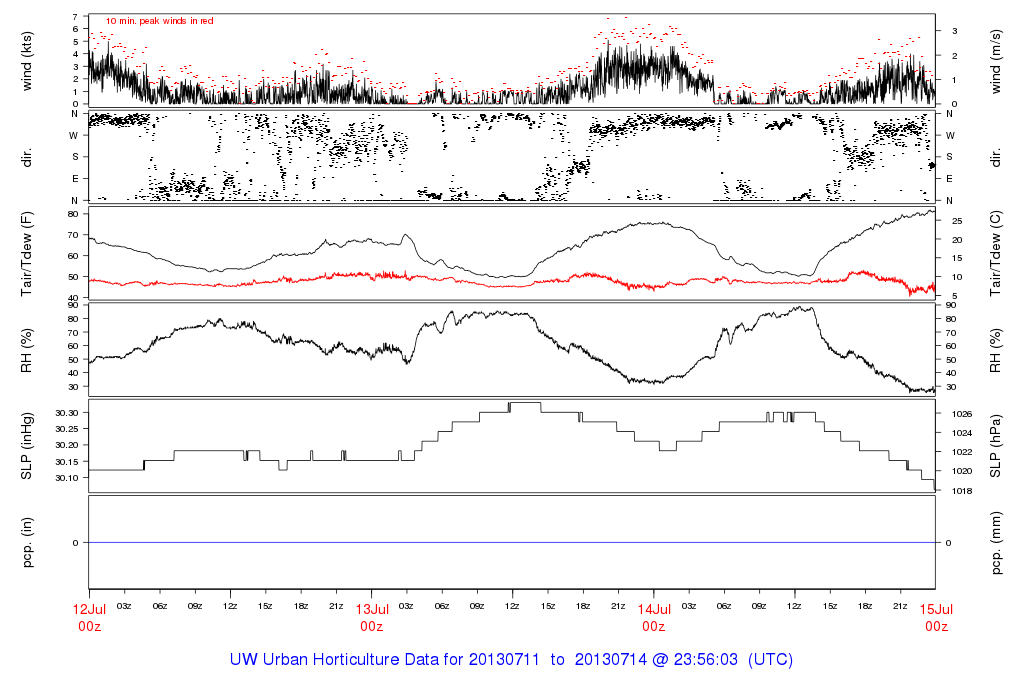Image resolution: width=1024 pixels, height=700 pixels.
Task: Select the "30.20" tick on SLP axis
Action: (67, 445)
